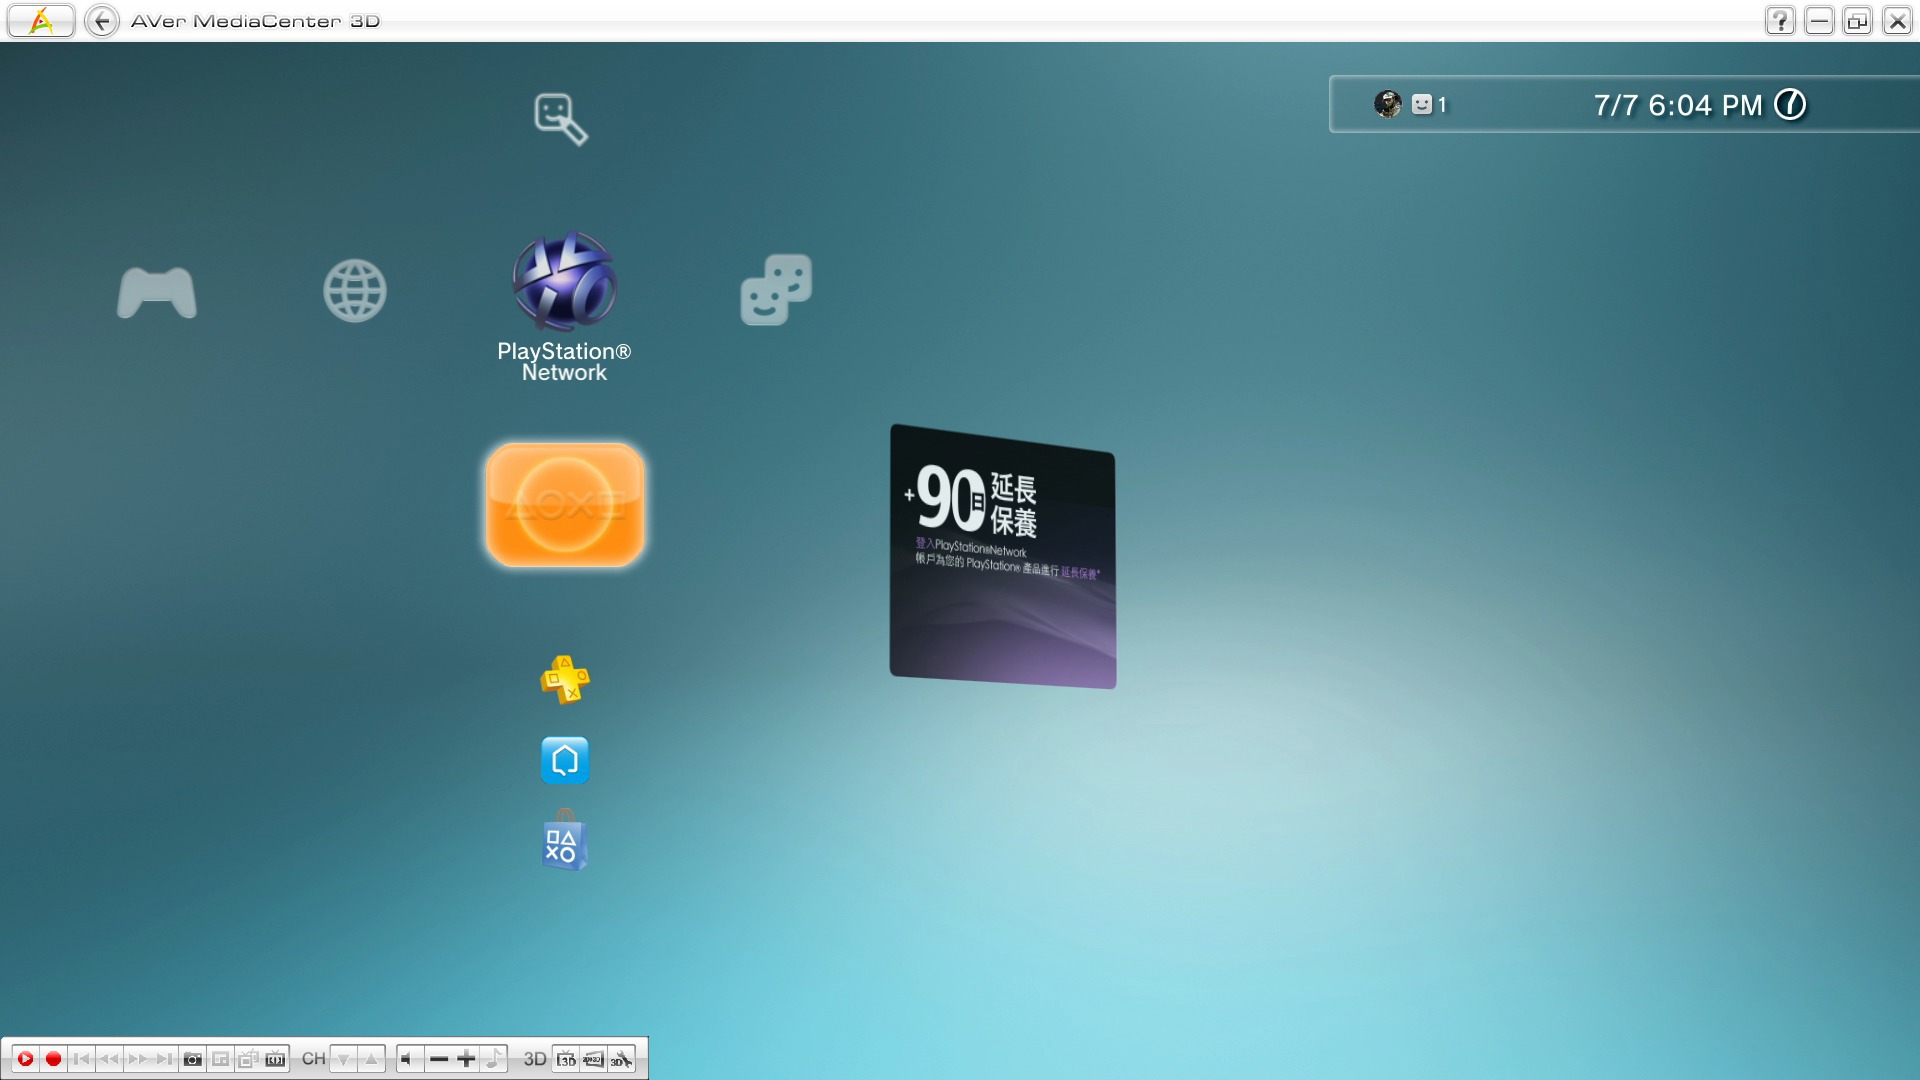Image resolution: width=1920 pixels, height=1080 pixels.
Task: Select the Network globe category icon
Action: pyautogui.click(x=355, y=291)
